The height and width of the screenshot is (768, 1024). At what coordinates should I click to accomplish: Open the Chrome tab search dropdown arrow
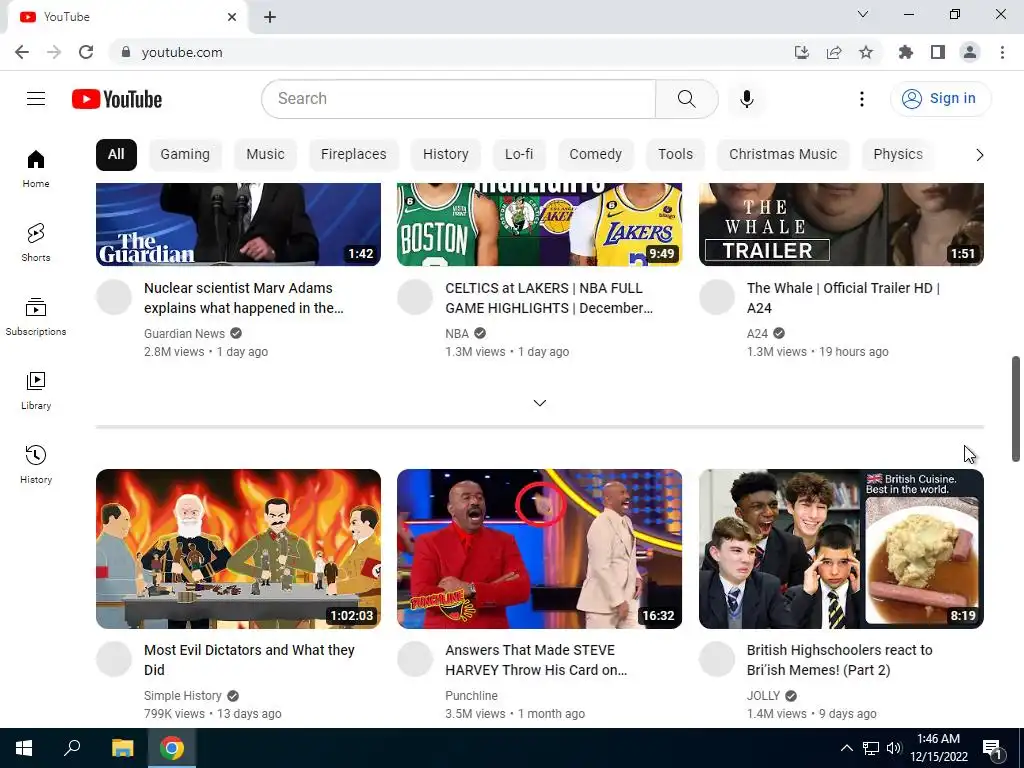pos(863,14)
